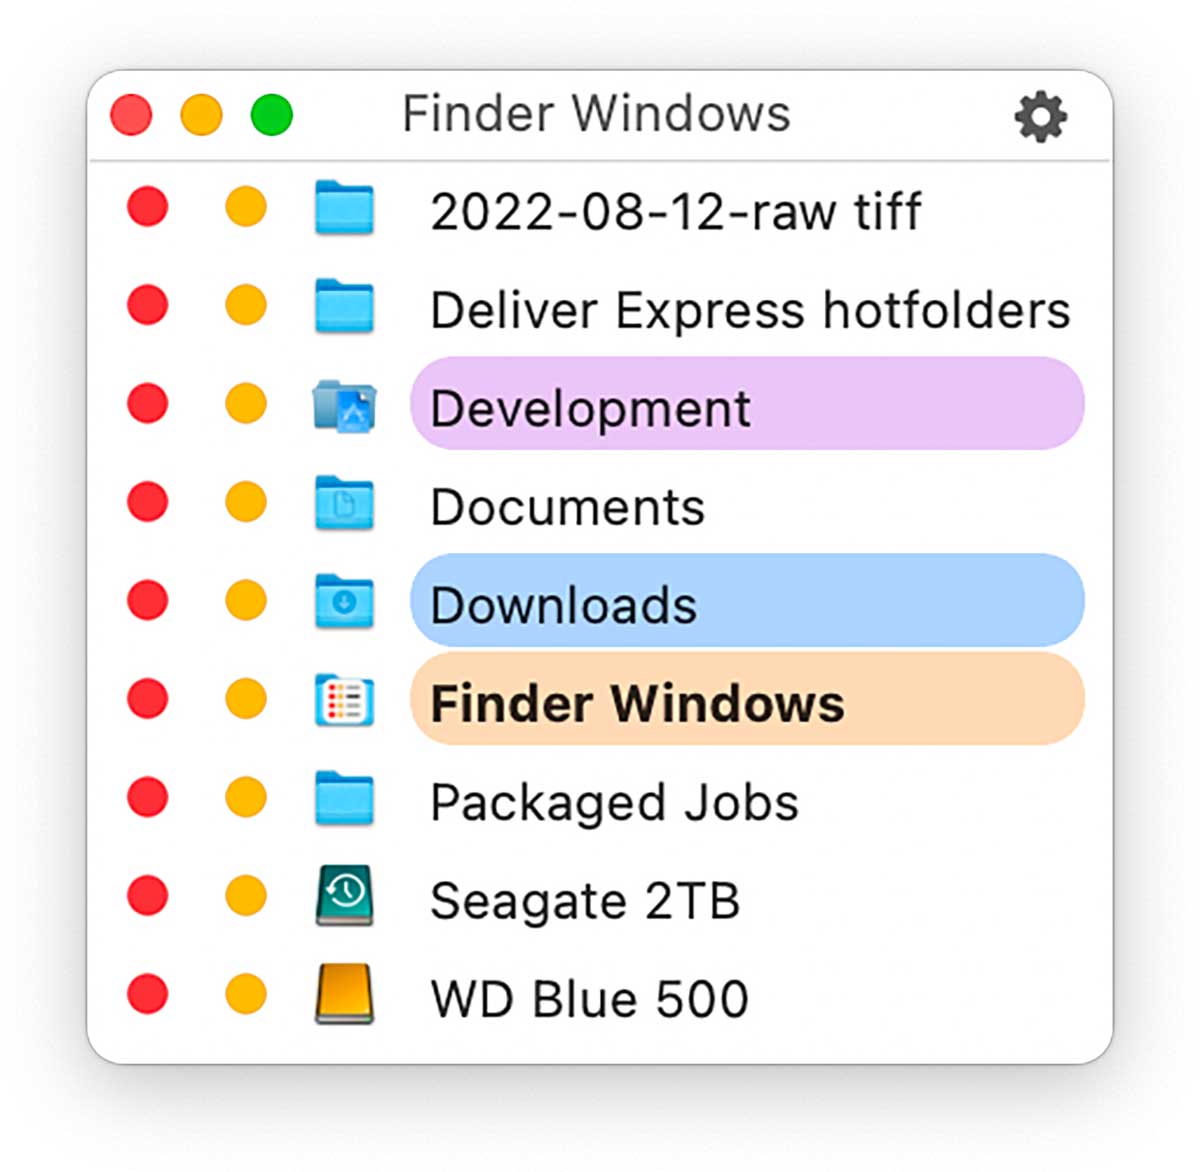Click the WD Blue 500 drive icon

[344, 994]
